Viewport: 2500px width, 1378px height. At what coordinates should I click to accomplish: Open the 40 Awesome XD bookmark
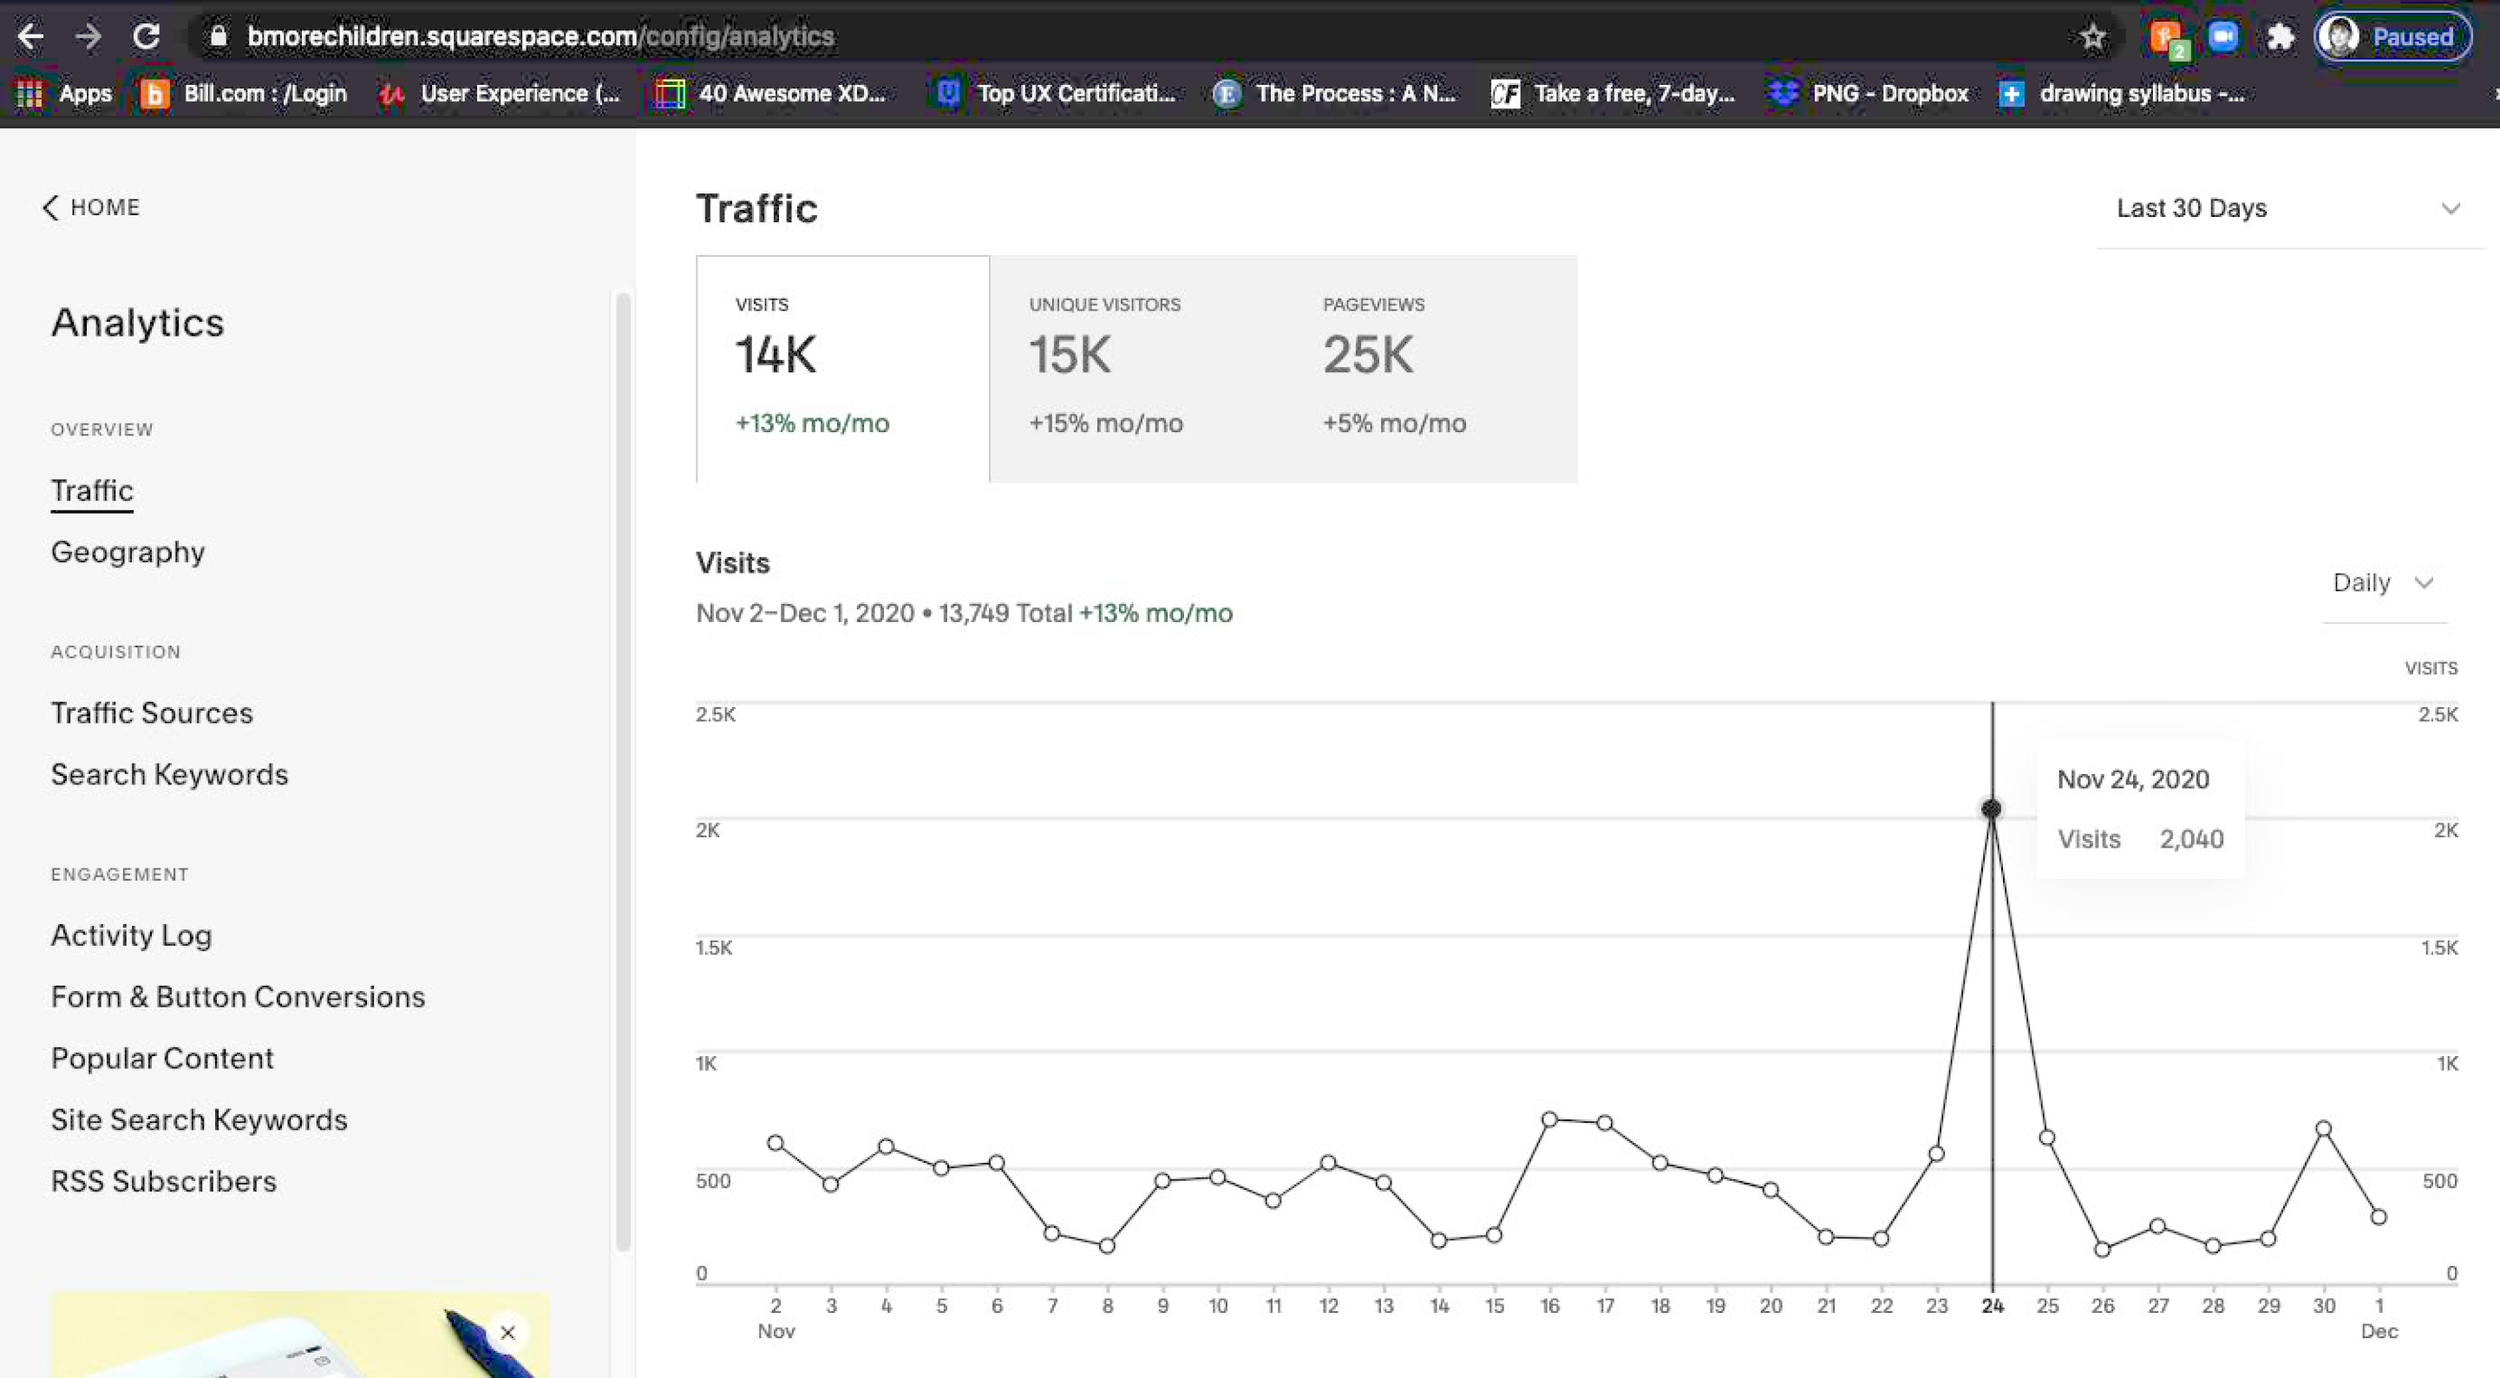(x=770, y=94)
